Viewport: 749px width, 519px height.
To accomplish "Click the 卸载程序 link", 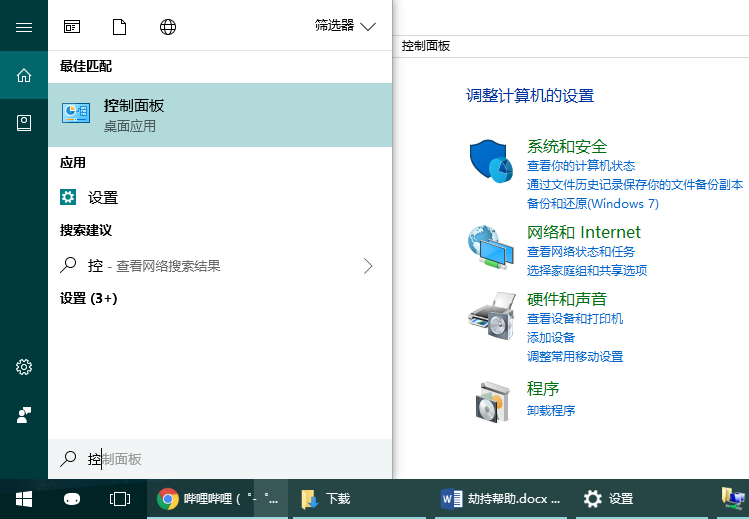I will (551, 411).
